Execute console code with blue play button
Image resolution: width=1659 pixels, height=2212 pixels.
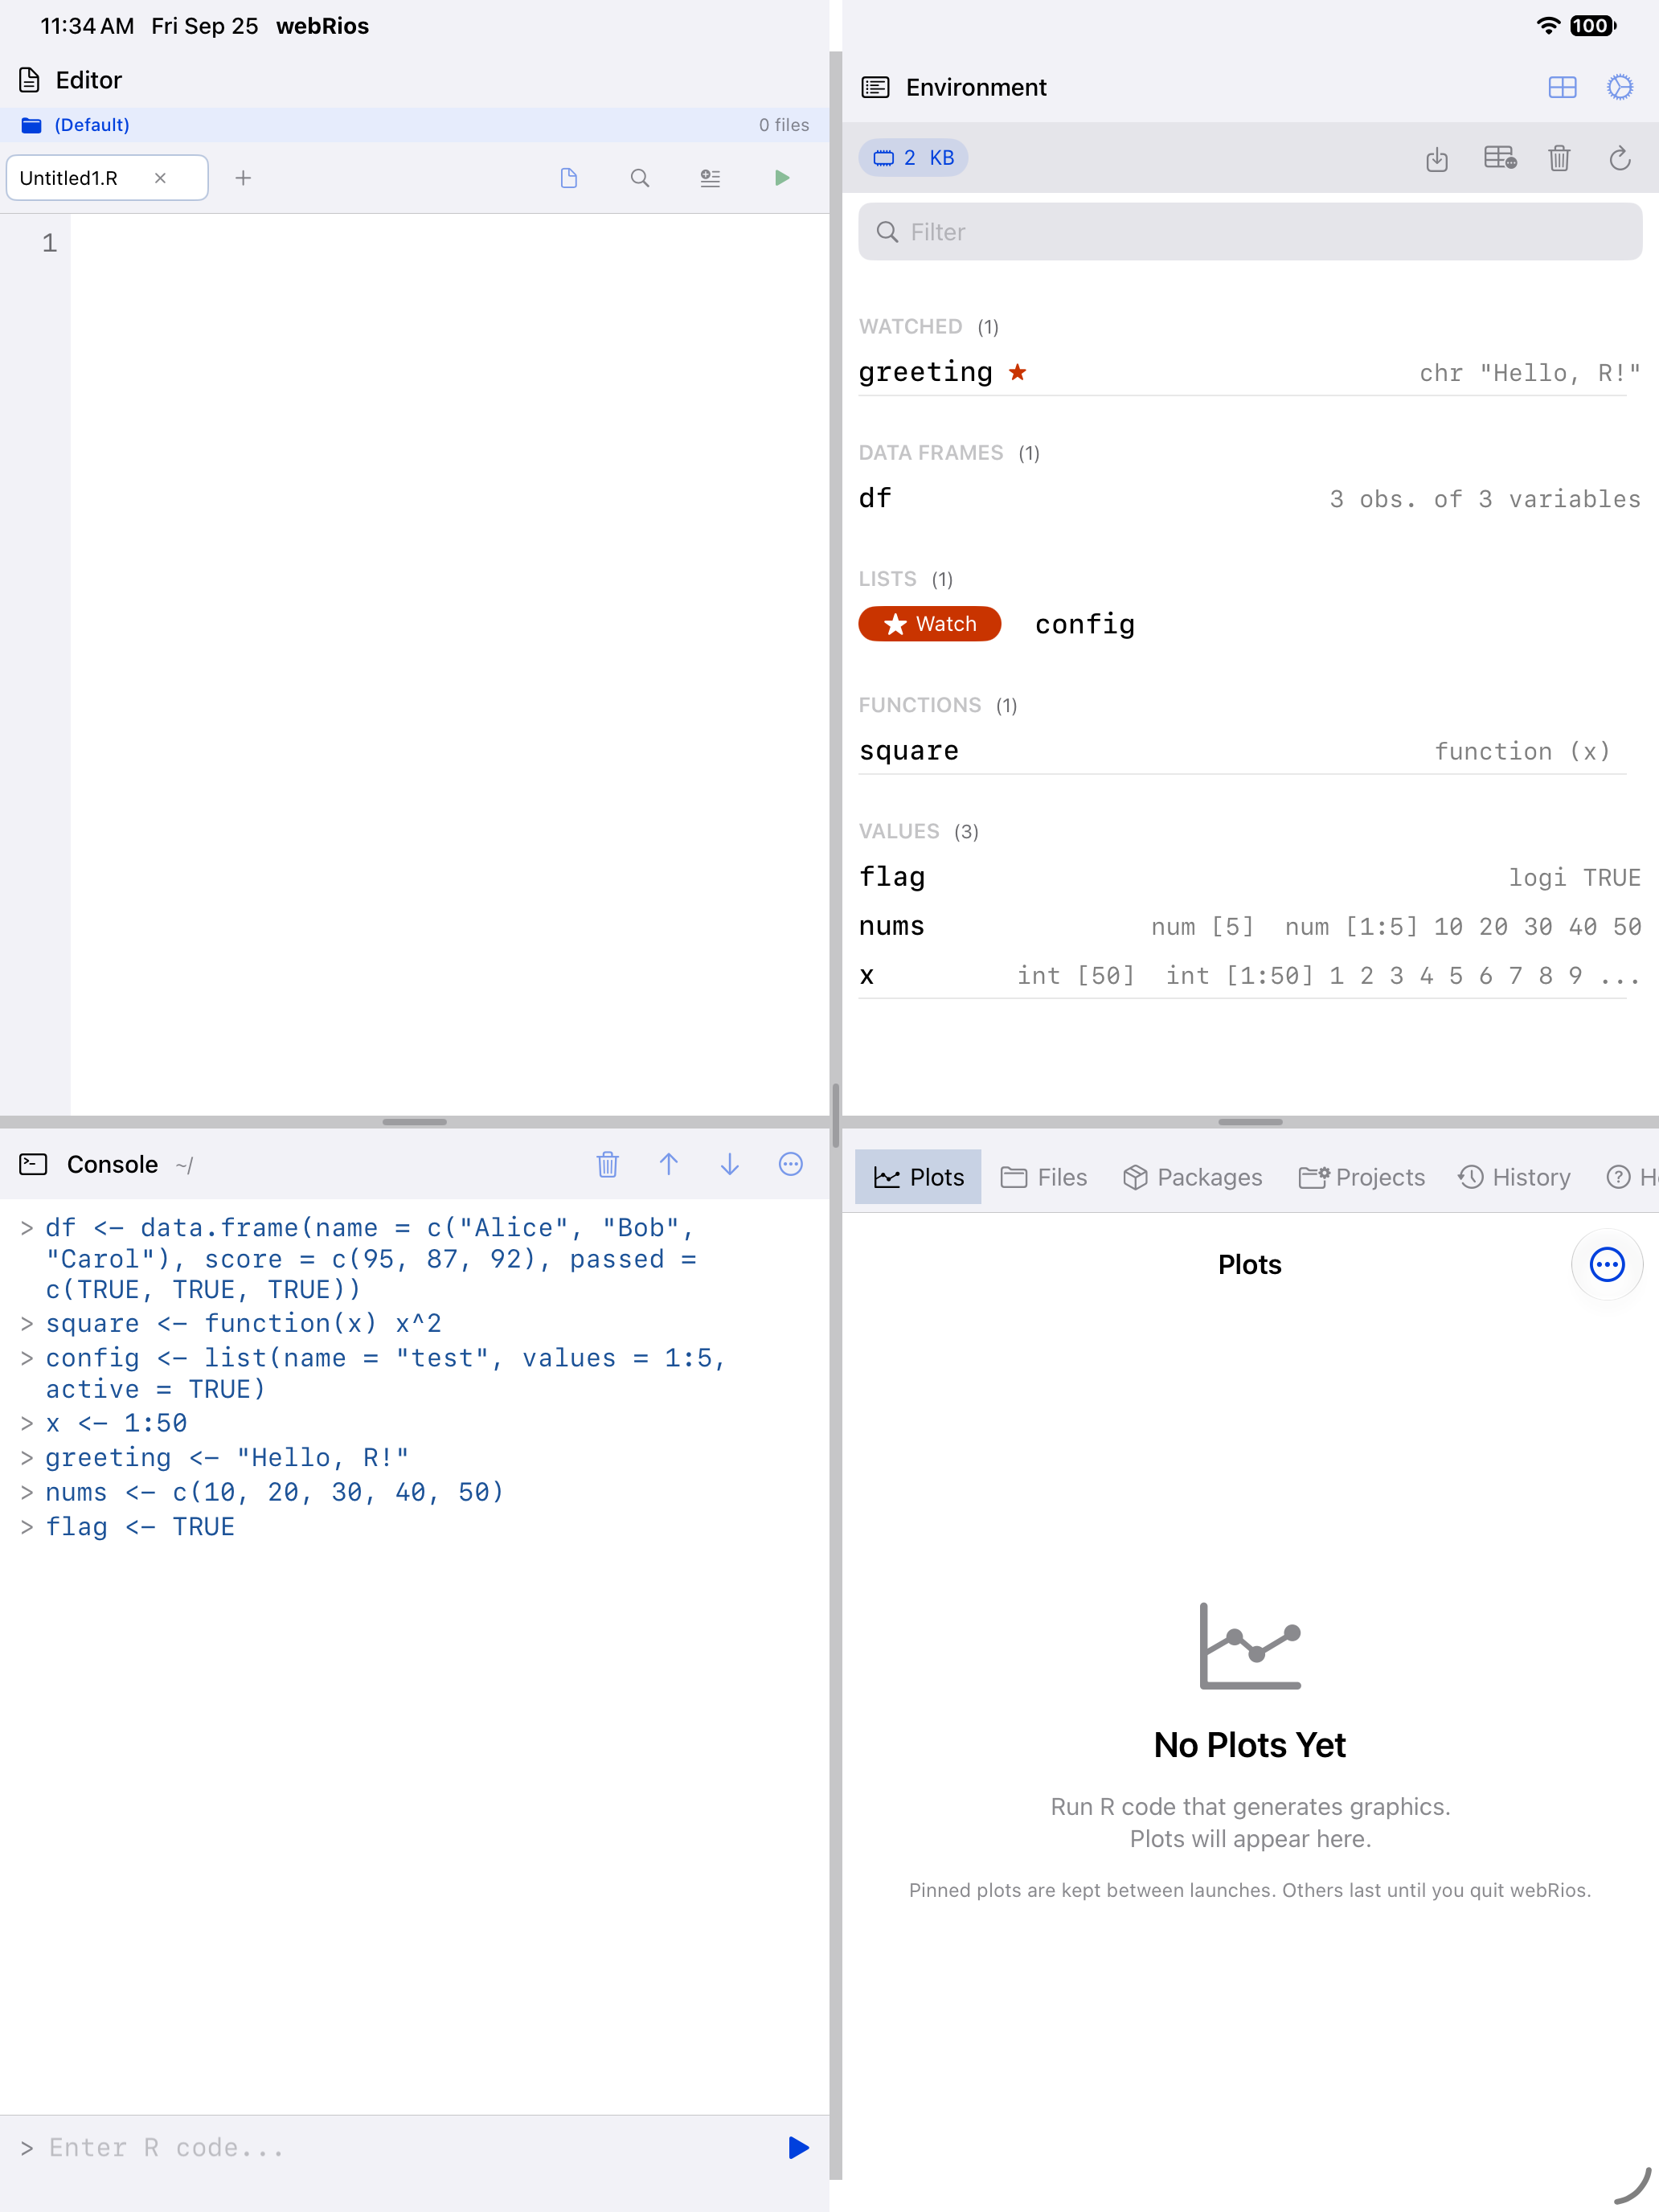[x=798, y=2147]
